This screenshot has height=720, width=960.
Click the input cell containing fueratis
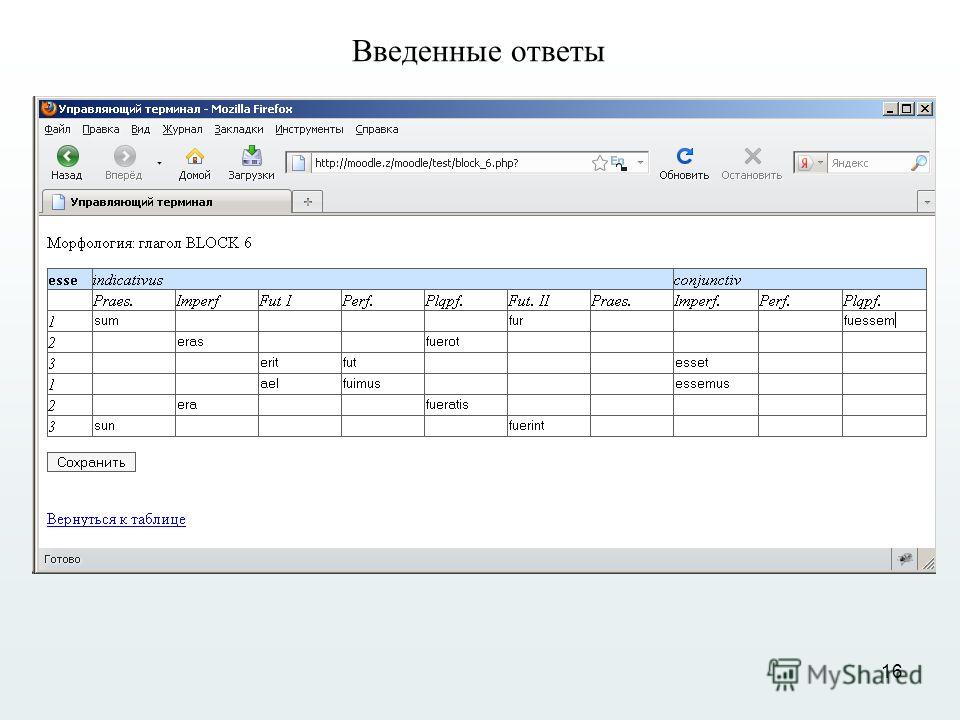coord(465,405)
